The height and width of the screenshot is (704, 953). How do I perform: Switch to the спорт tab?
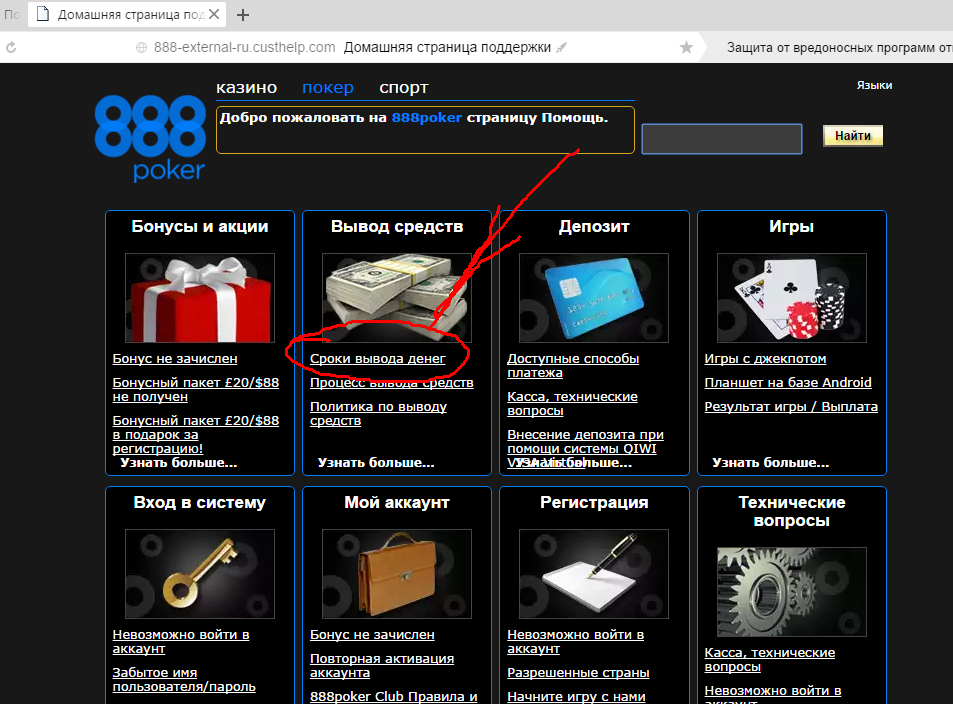point(404,88)
